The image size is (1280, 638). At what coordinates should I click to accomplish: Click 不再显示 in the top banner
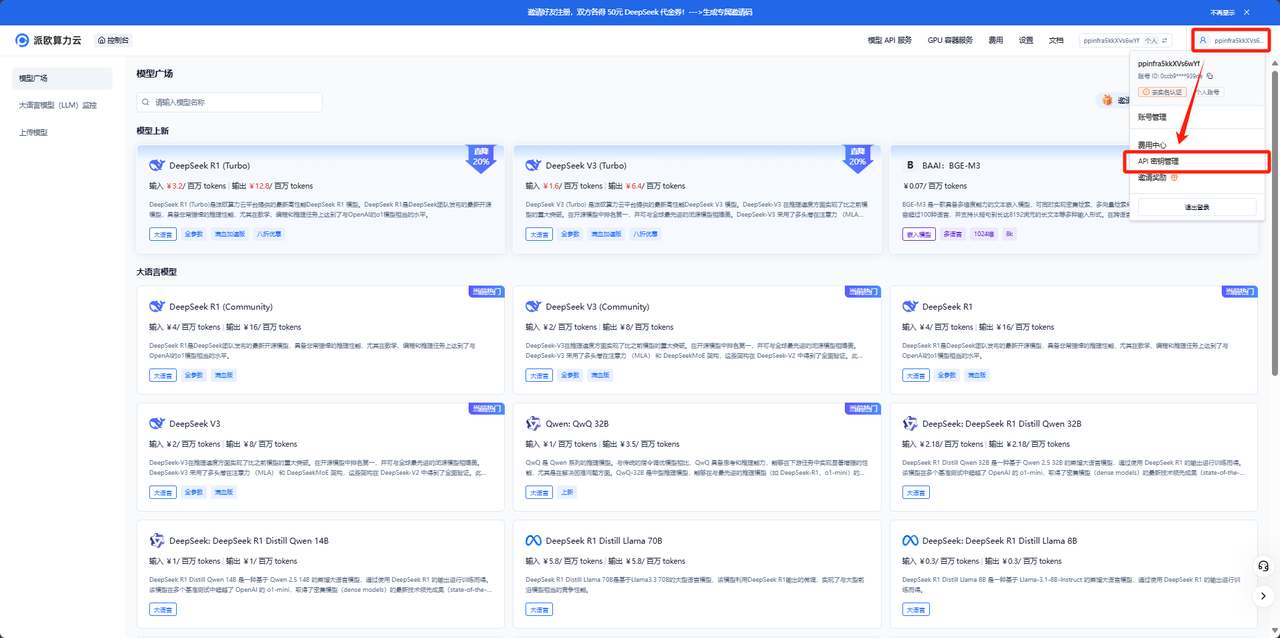pyautogui.click(x=1222, y=12)
